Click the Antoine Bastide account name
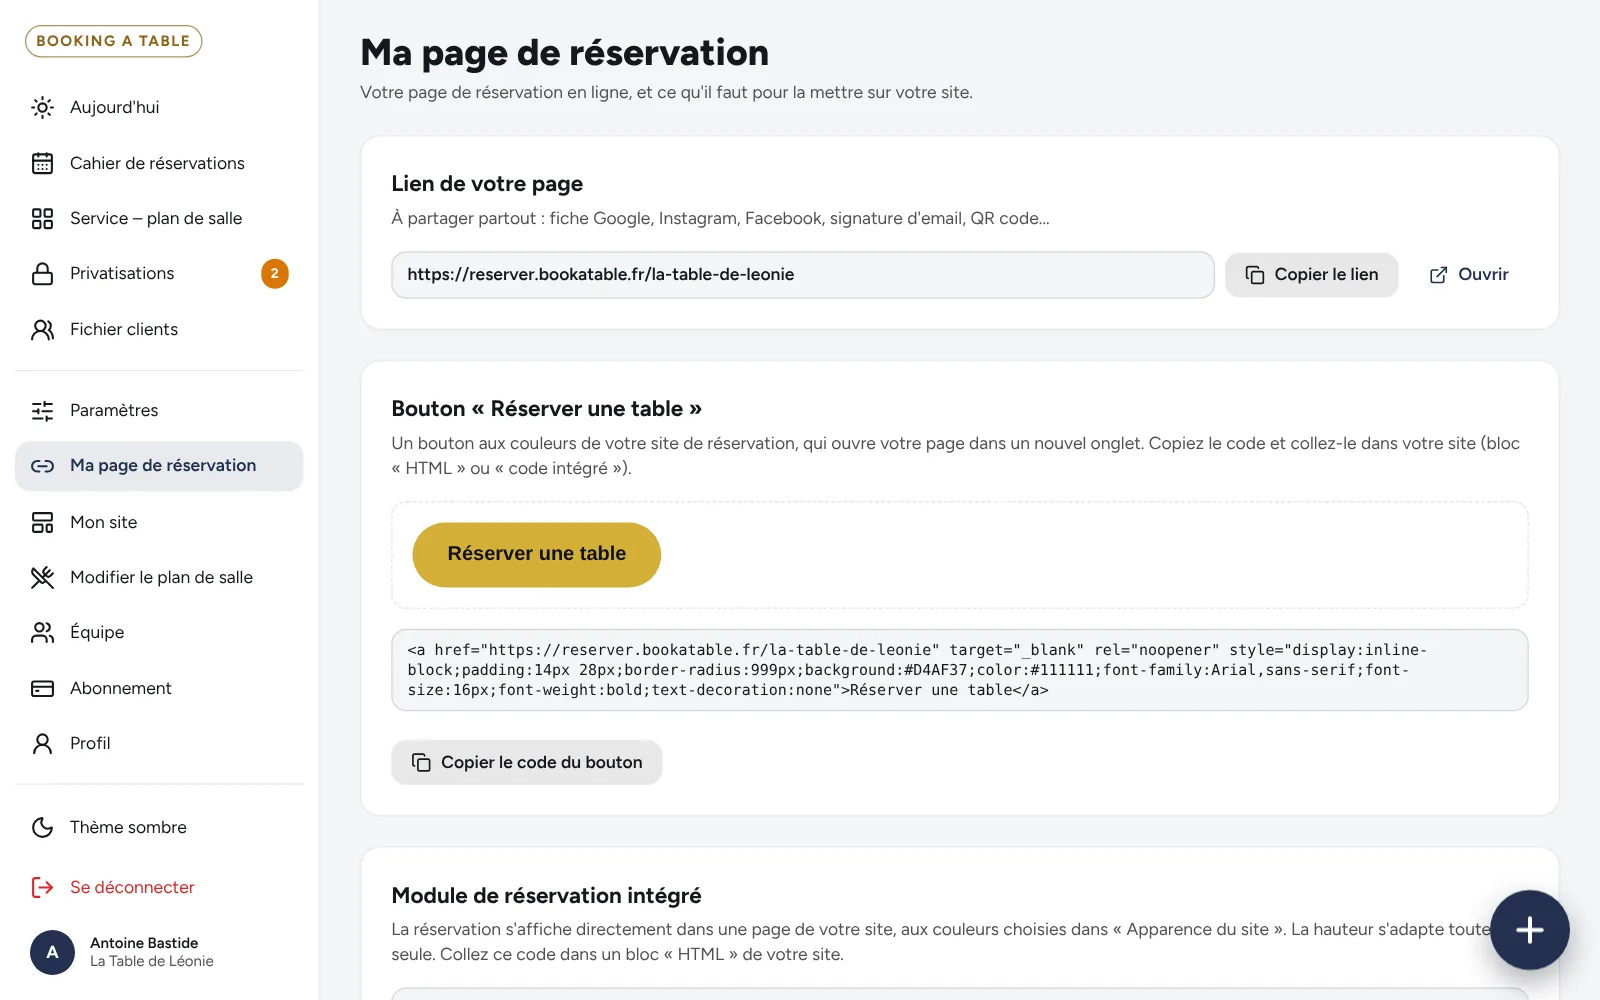Image resolution: width=1600 pixels, height=1000 pixels. pos(144,943)
